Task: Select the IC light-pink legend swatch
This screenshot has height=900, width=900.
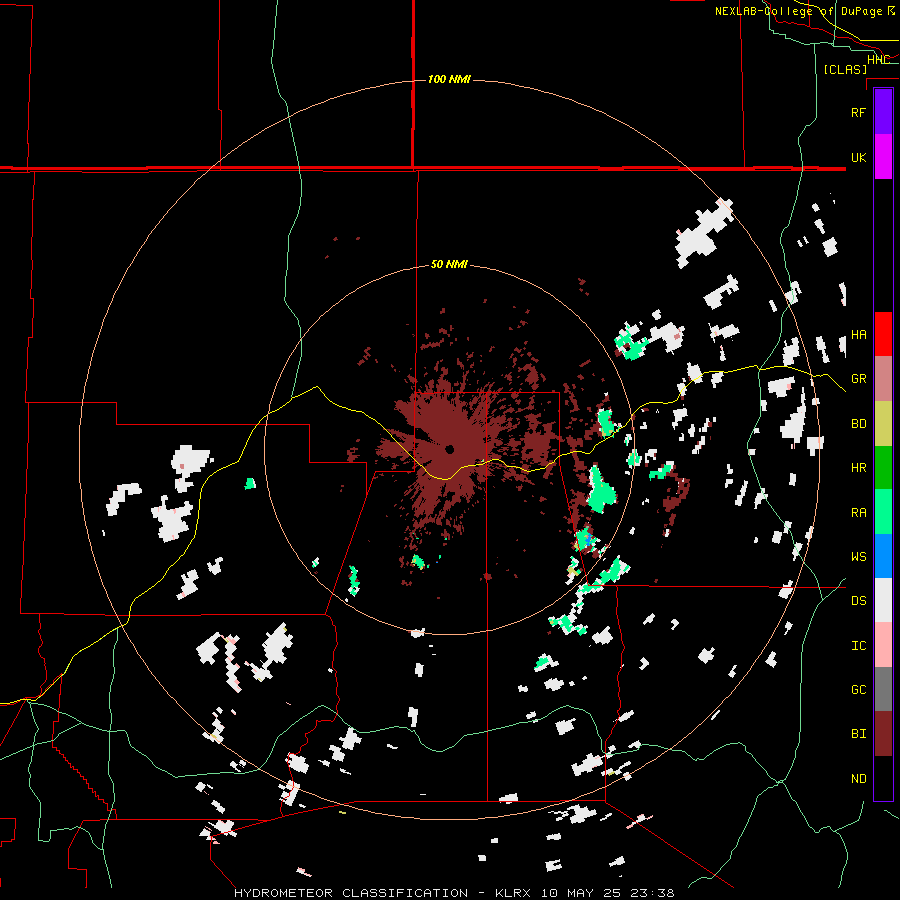Action: click(883, 645)
